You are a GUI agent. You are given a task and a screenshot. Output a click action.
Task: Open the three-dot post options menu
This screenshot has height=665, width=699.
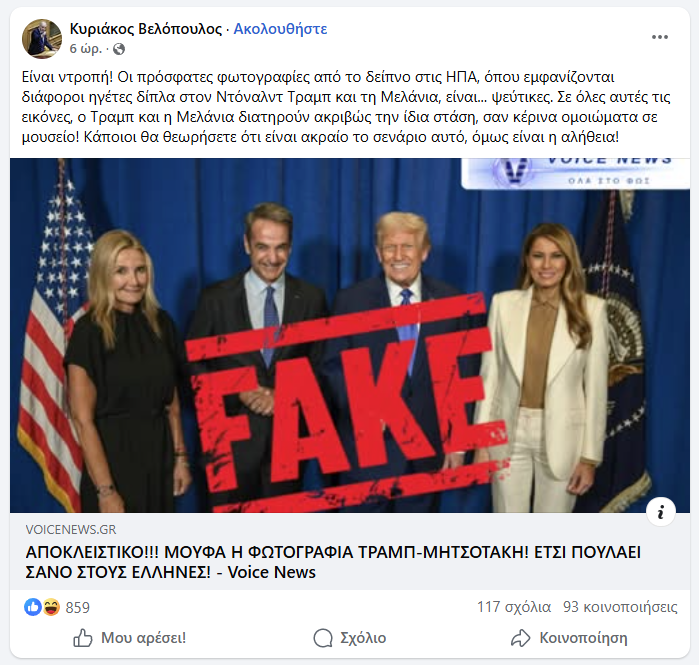[660, 37]
